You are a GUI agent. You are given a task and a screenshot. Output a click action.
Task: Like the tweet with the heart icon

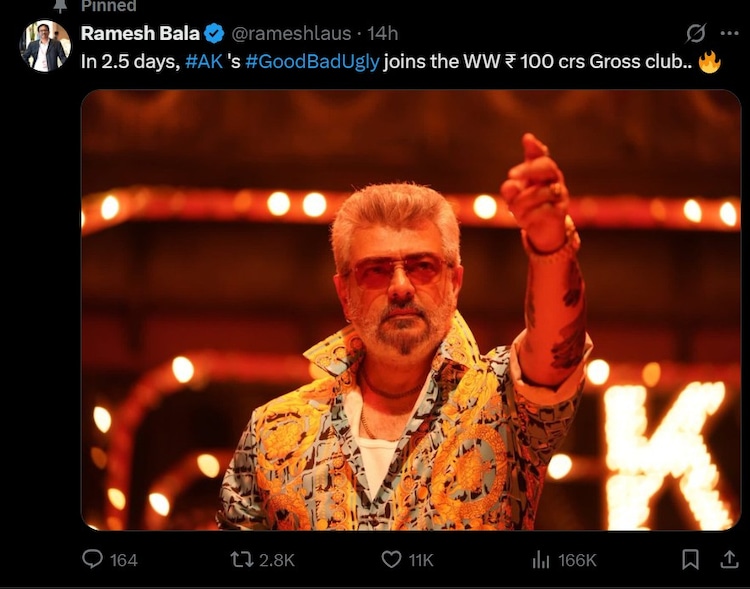[392, 559]
